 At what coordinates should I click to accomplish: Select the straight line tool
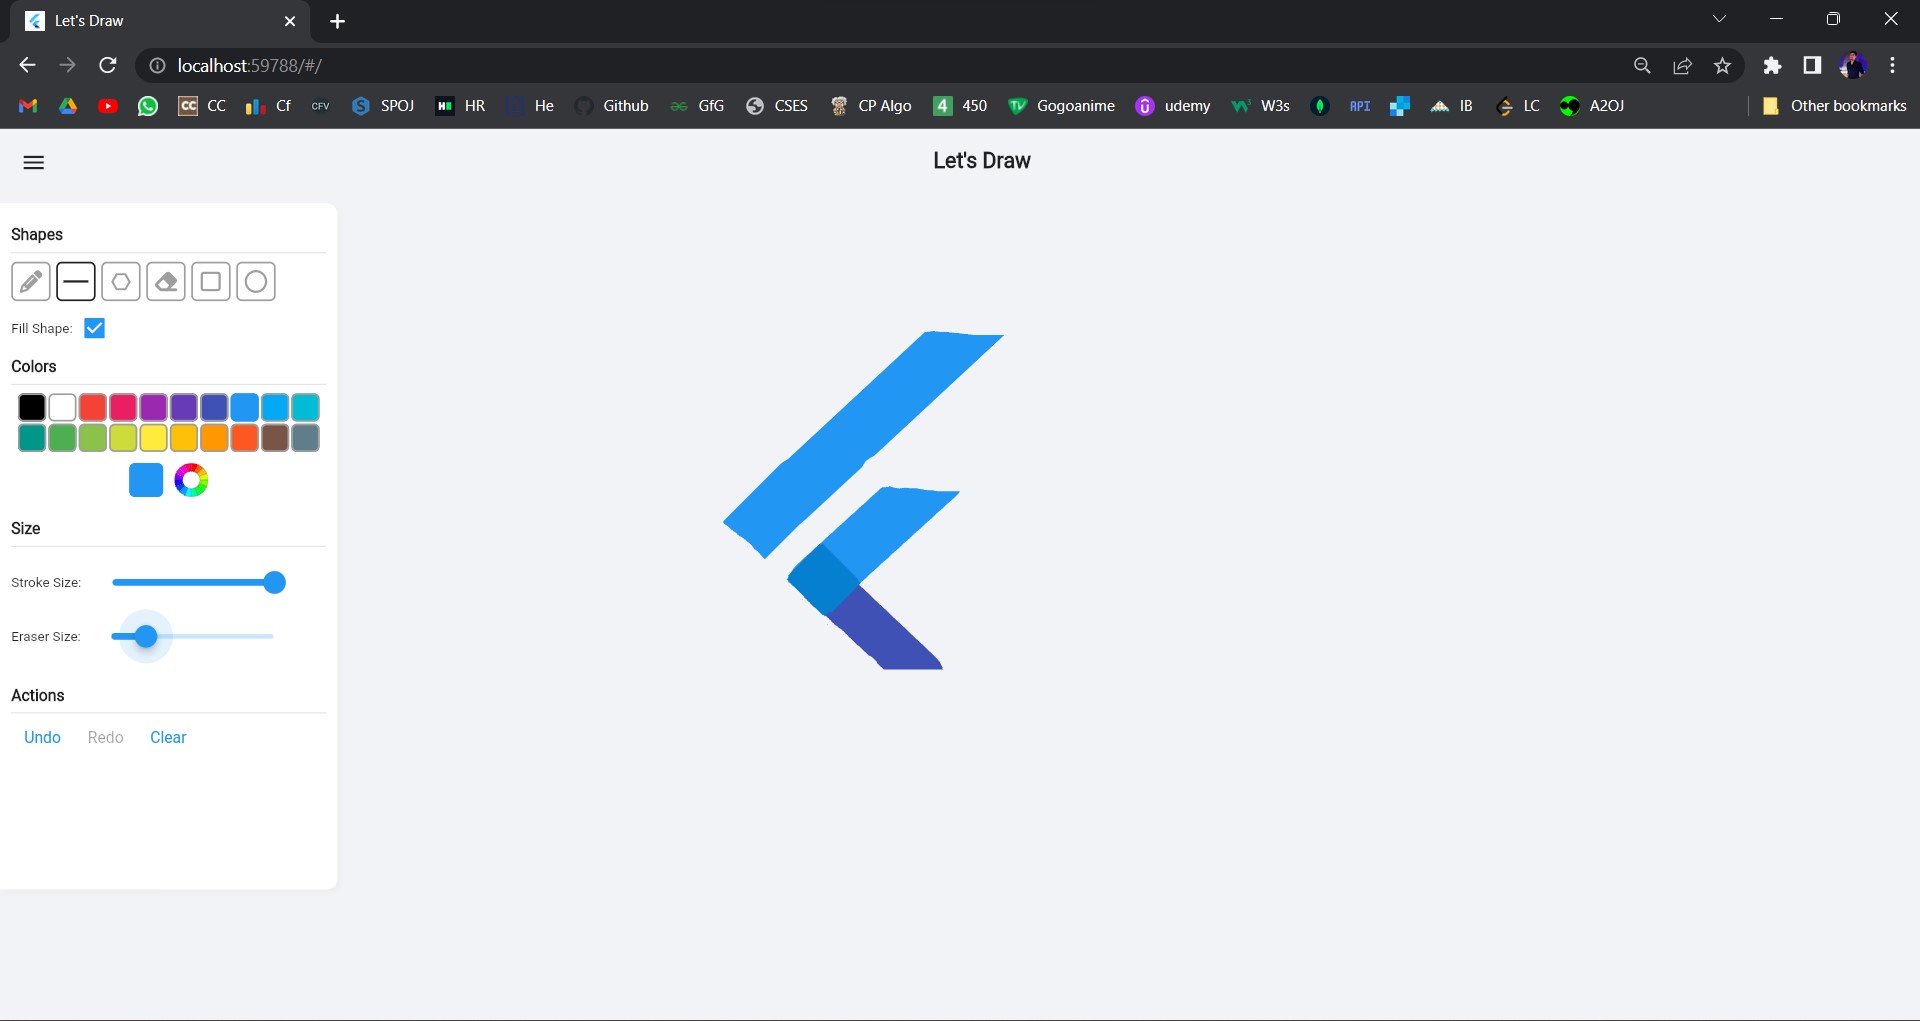76,282
